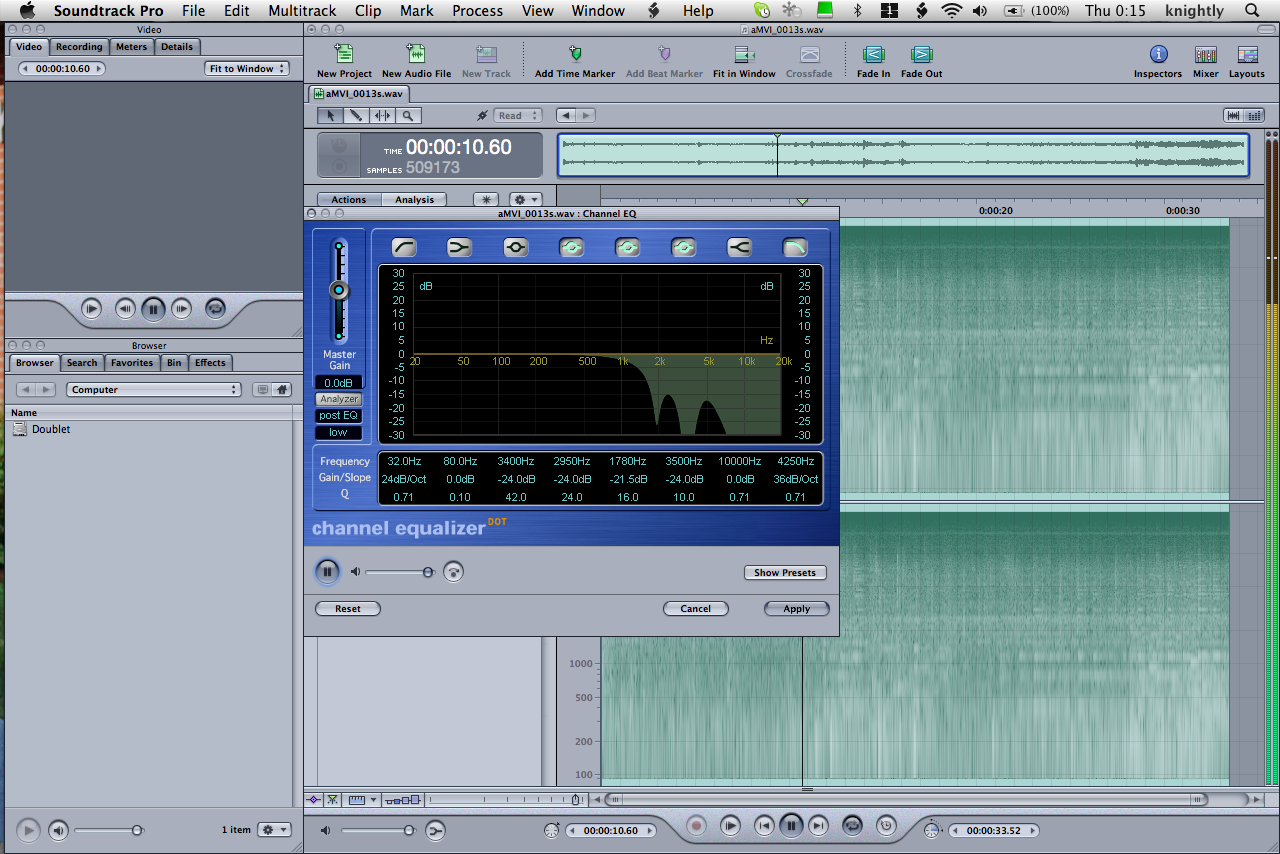The image size is (1280, 854).
Task: Toggle cycle mode in main transport
Action: pos(852,826)
